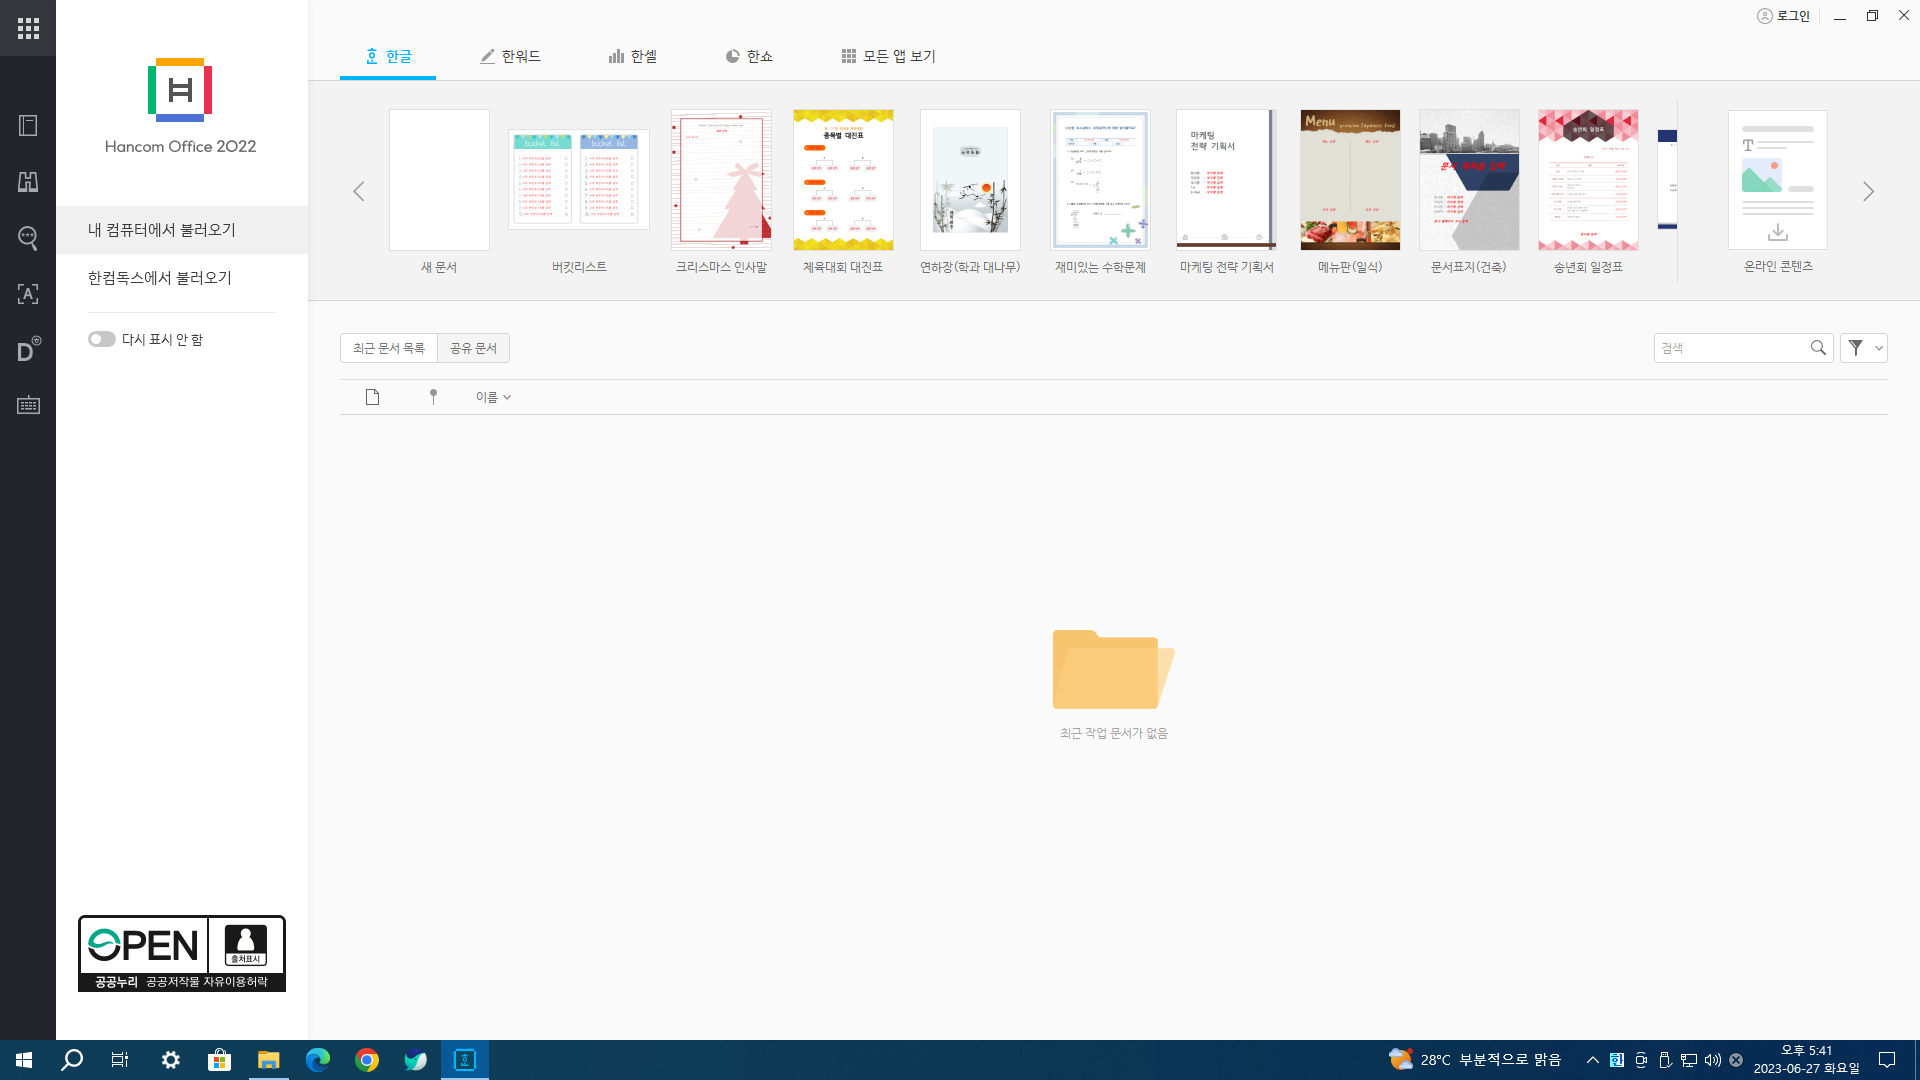
Task: Switch to the 한셀 tab
Action: [633, 57]
